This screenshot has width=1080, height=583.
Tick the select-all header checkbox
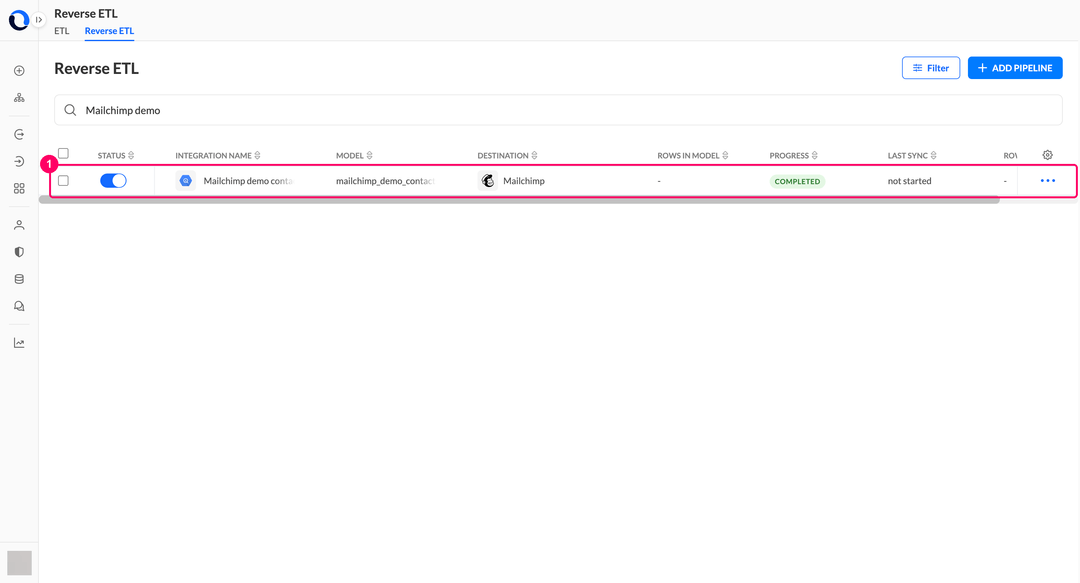(x=63, y=153)
